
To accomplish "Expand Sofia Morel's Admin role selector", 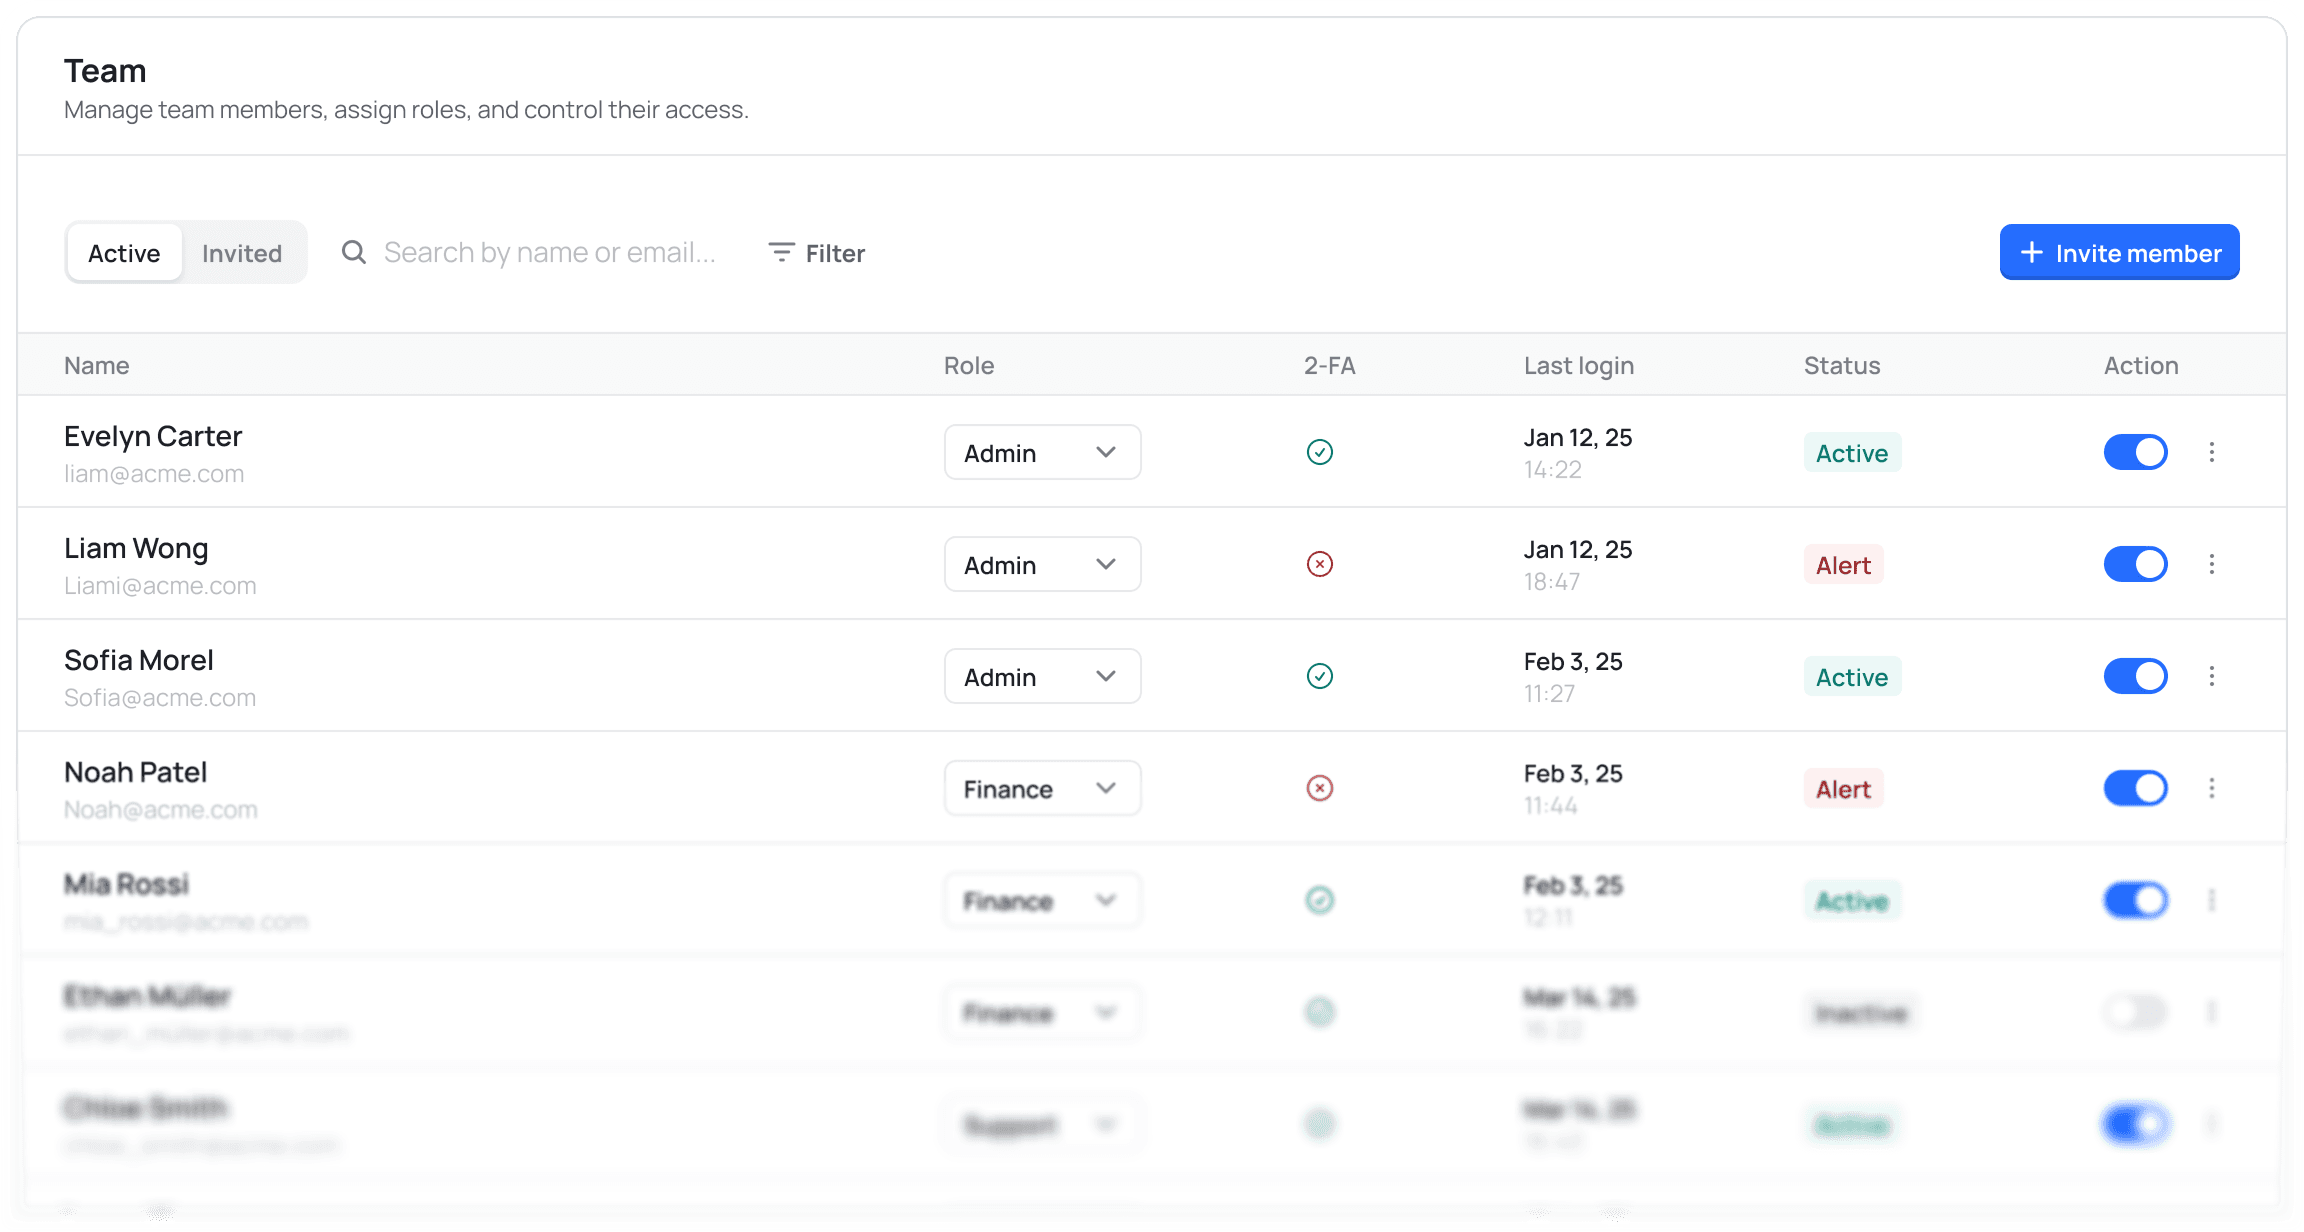I will [x=1042, y=676].
